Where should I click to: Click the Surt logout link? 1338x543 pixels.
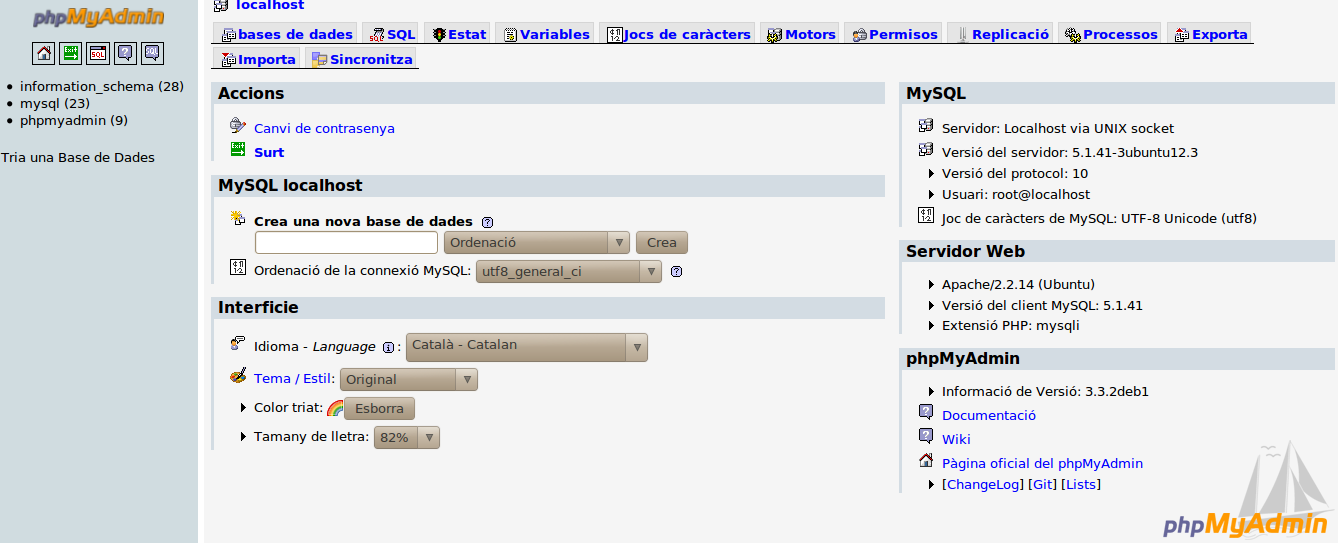coord(269,153)
